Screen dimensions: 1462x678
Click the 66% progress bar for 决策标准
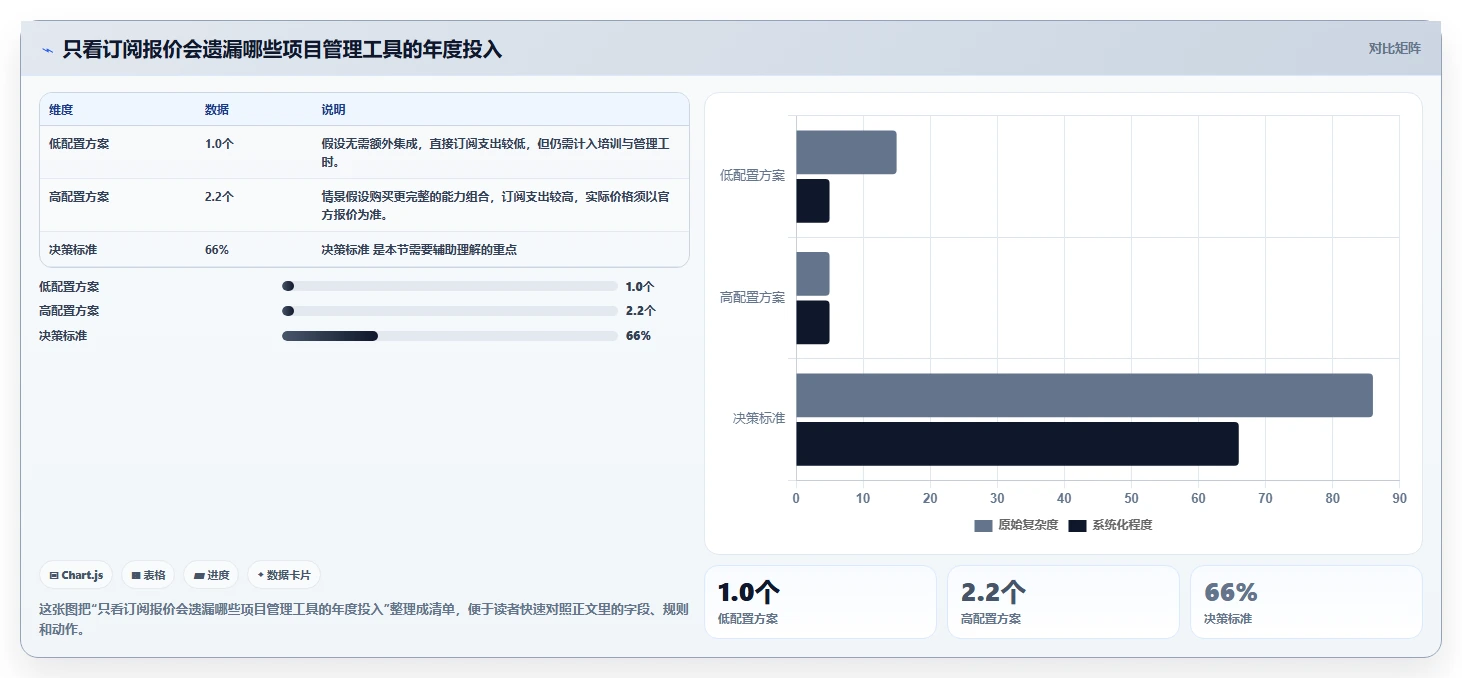tap(450, 336)
